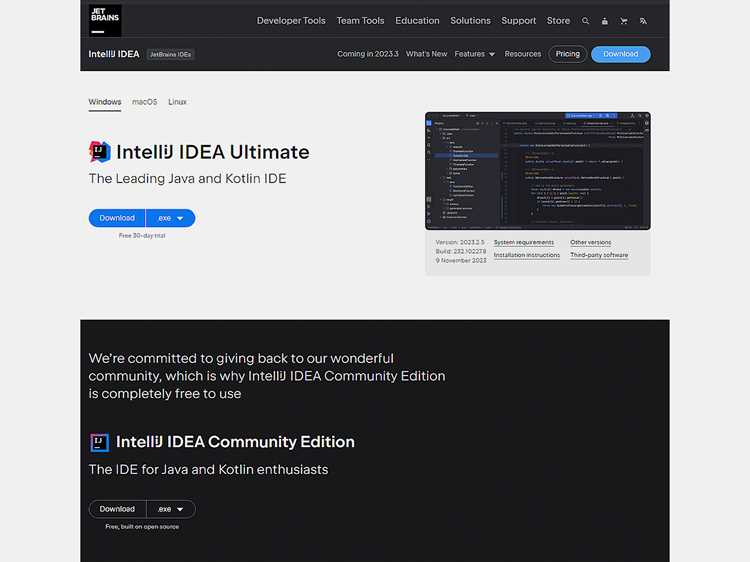Screen dimensions: 750x562
Task: Open What's New page
Action: pos(426,54)
